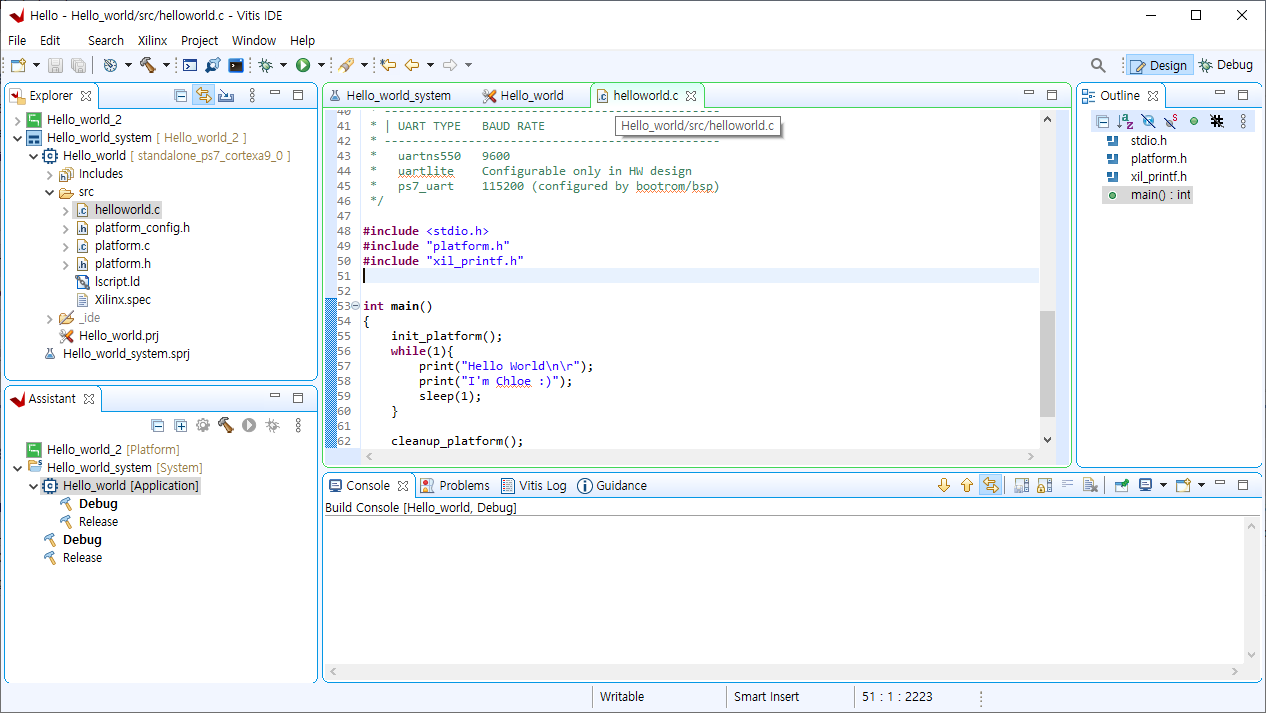The image size is (1266, 713).
Task: Switch to the Guidance tab
Action: pyautogui.click(x=612, y=486)
